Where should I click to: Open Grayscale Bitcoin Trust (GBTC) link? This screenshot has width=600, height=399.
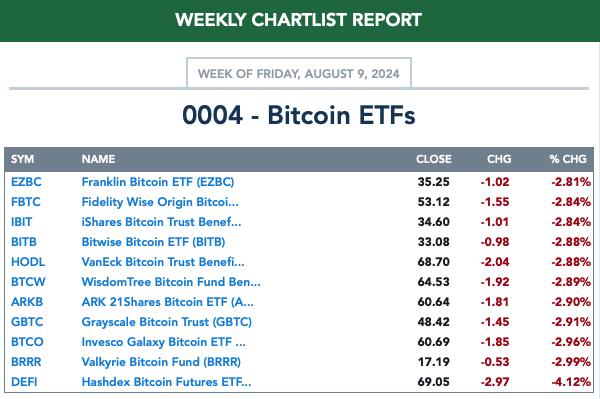tap(166, 322)
